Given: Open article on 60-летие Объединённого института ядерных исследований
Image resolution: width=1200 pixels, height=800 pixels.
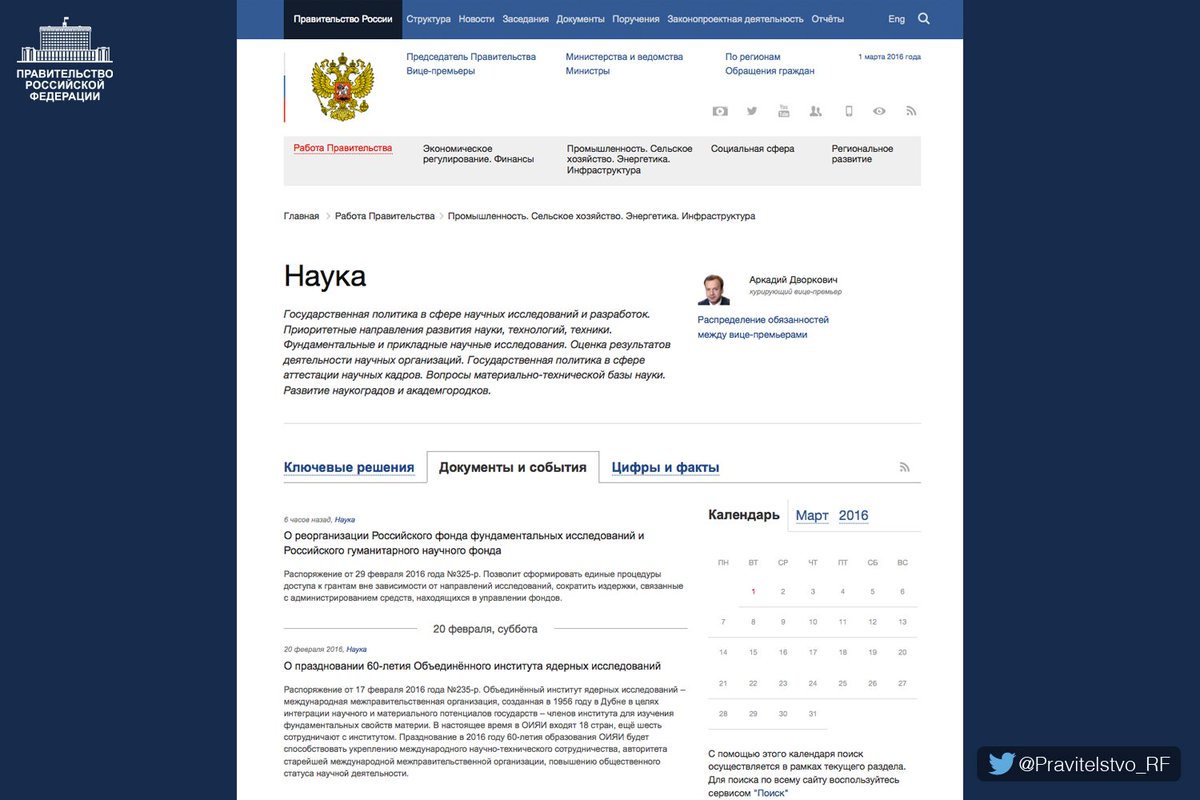Looking at the screenshot, I should (x=472, y=666).
